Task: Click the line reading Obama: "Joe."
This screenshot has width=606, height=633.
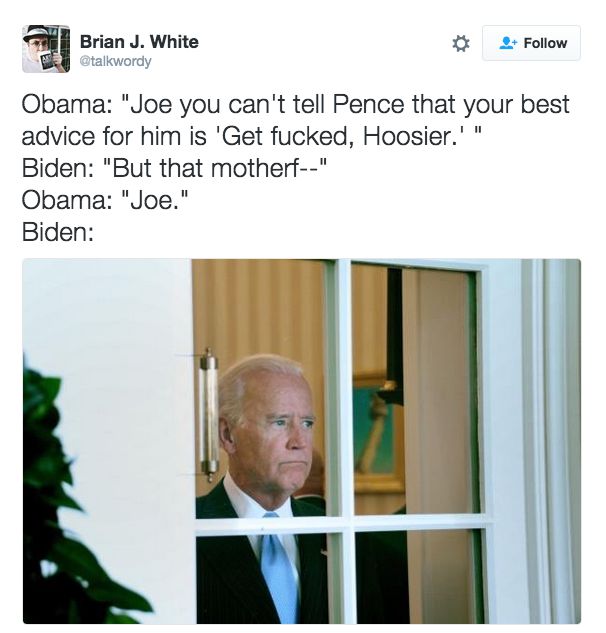Action: coord(105,200)
